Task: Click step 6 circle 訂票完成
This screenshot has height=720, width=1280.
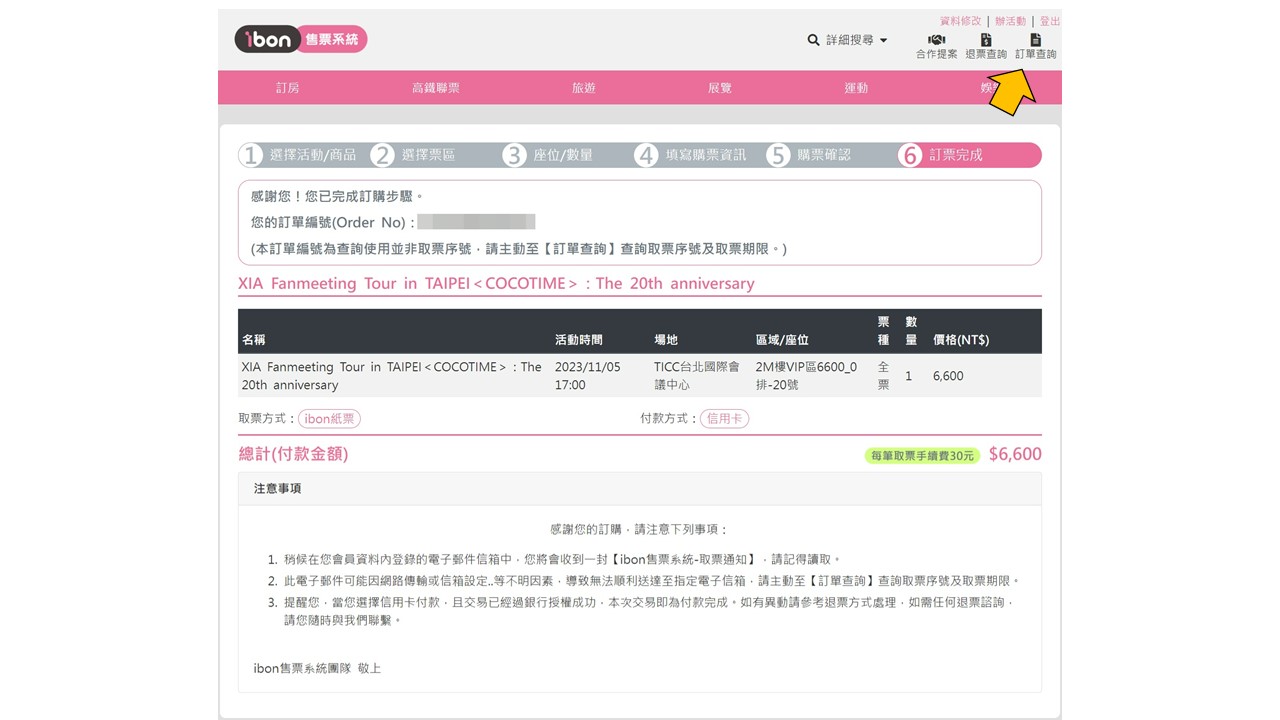Action: (x=909, y=155)
